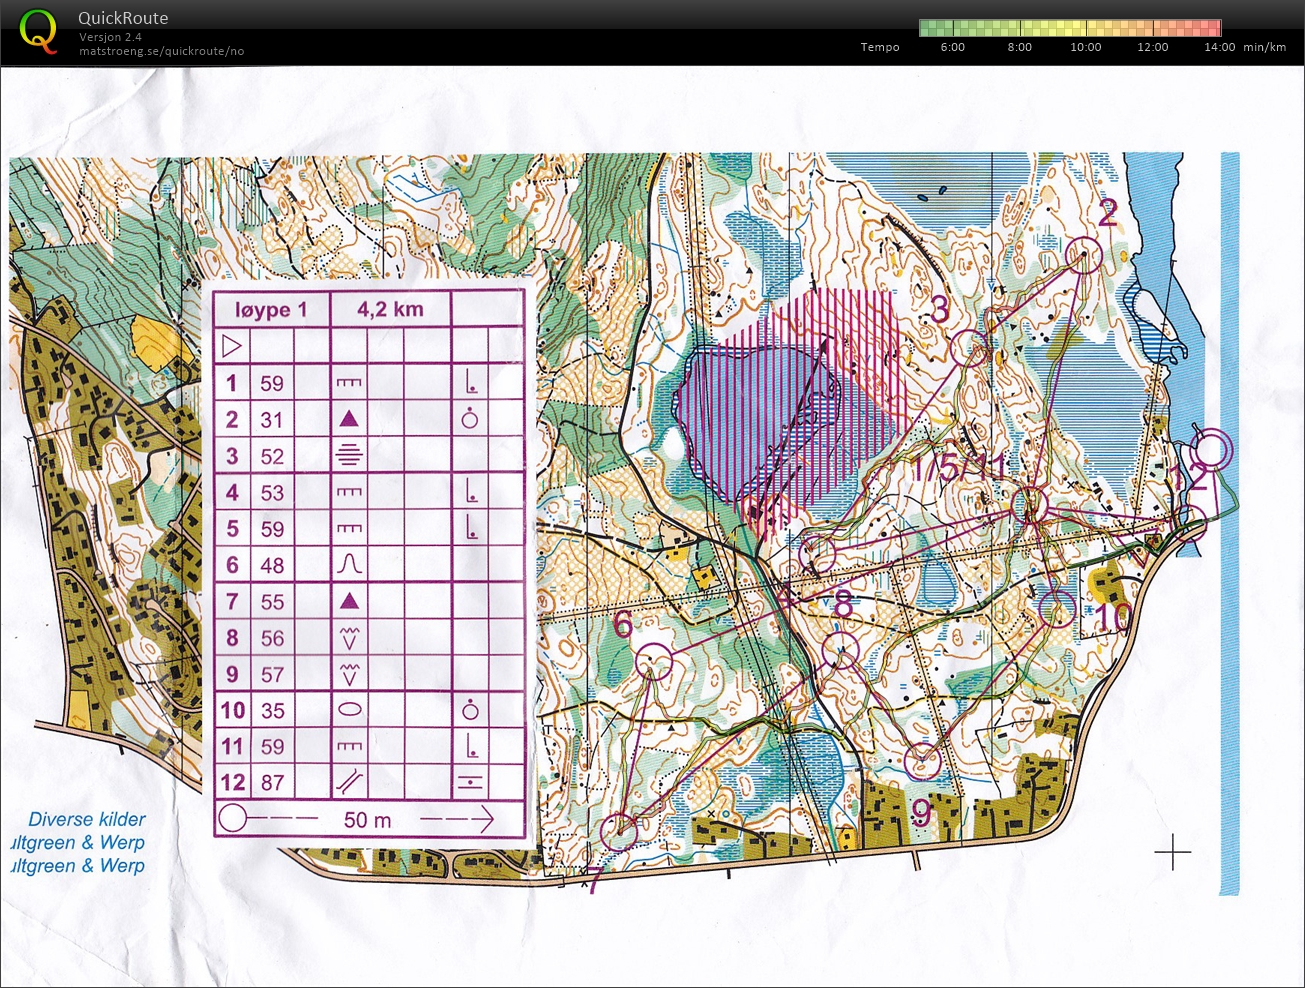Click control circle 10 on the map
Image resolution: width=1305 pixels, height=988 pixels.
coord(1057,609)
